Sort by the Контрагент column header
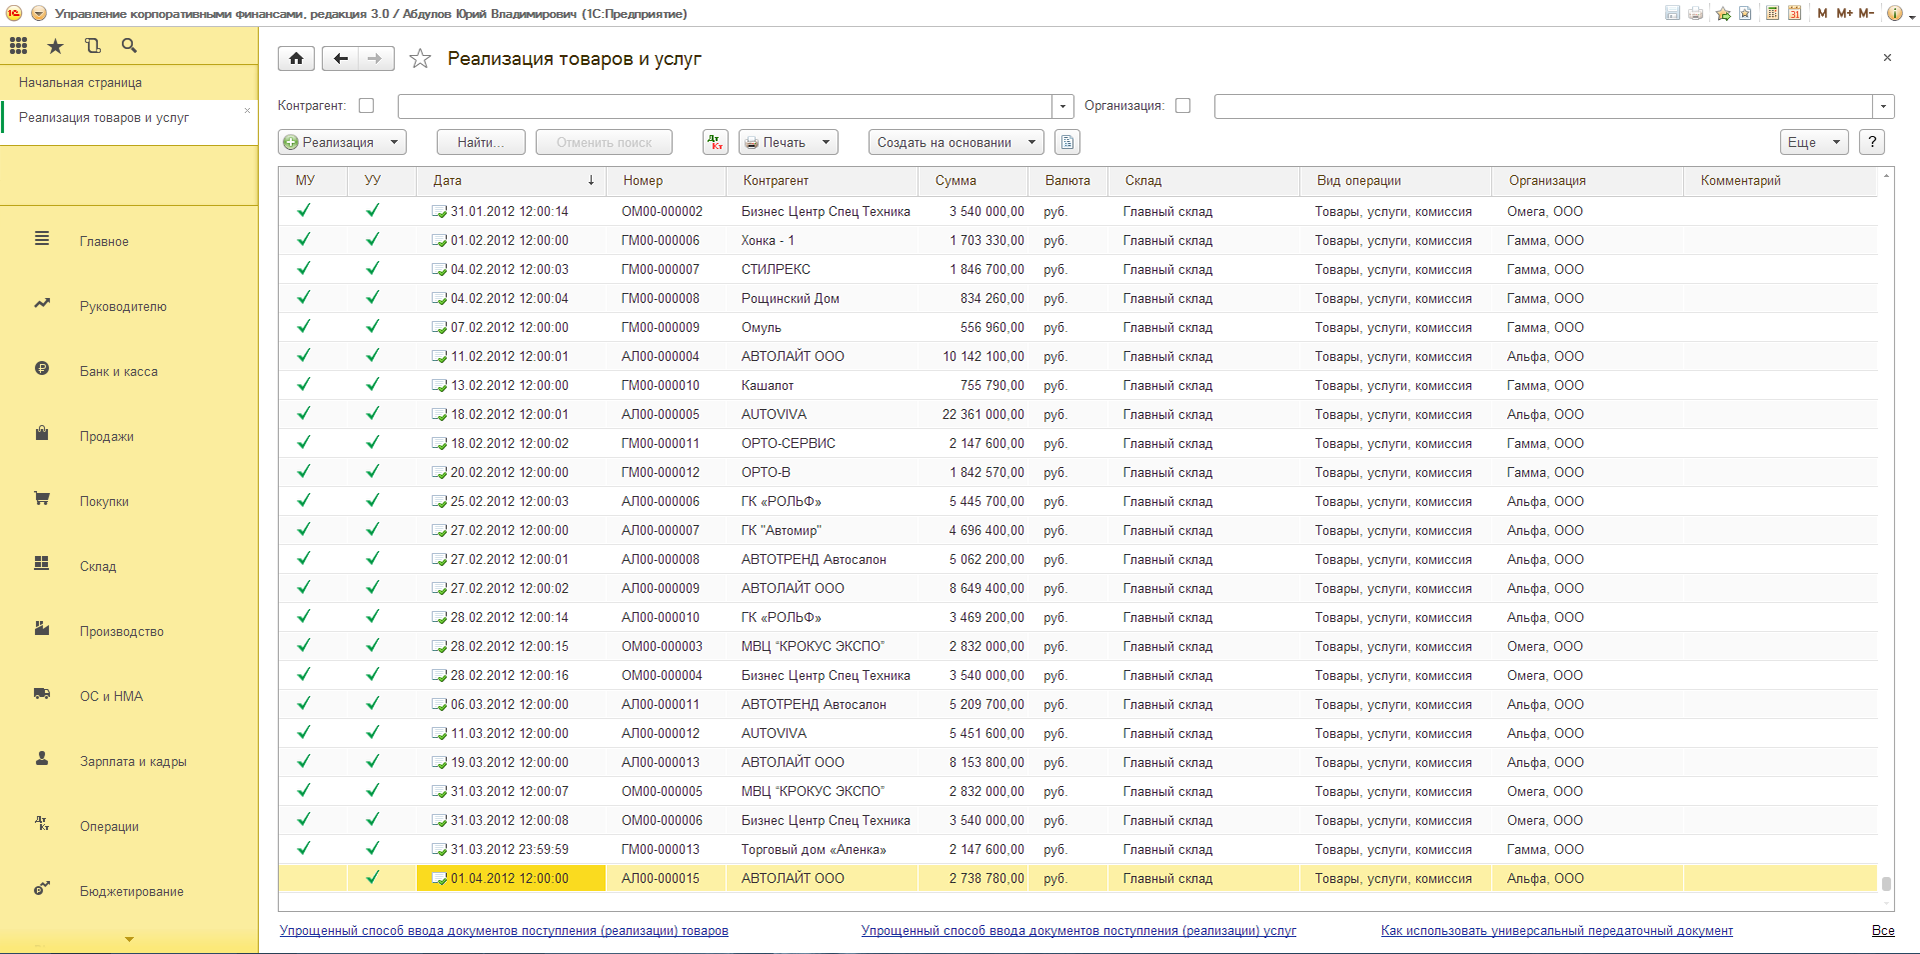The width and height of the screenshot is (1920, 954). click(x=822, y=181)
